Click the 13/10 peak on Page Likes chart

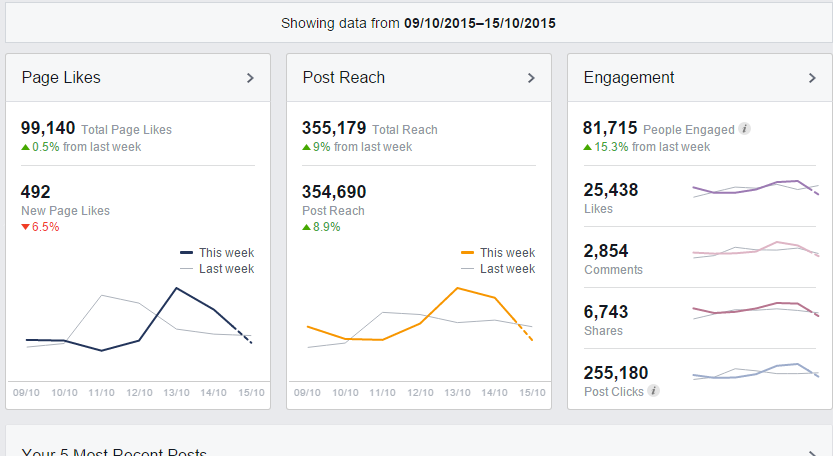pos(177,288)
